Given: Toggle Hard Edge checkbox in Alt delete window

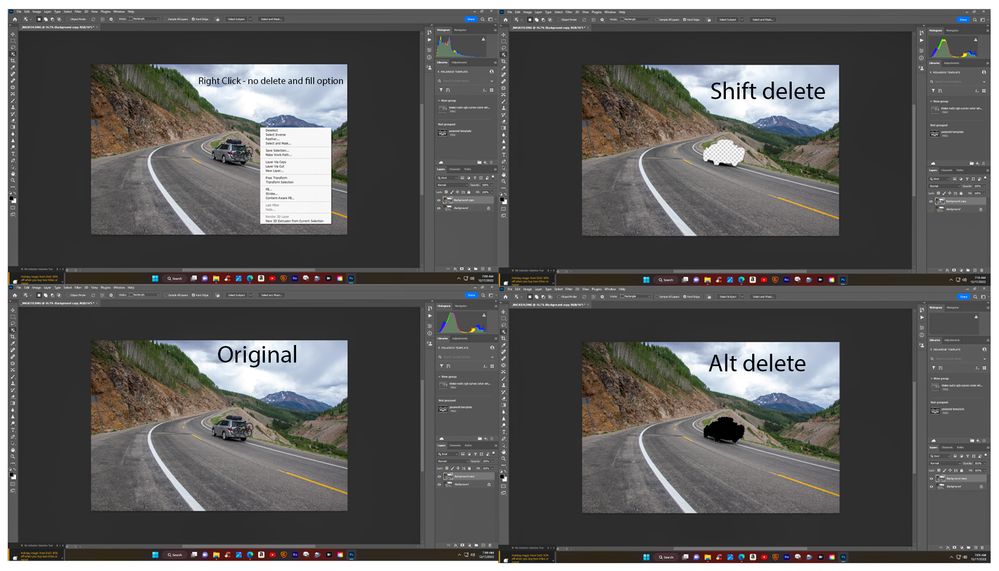Looking at the screenshot, I should pos(686,296).
